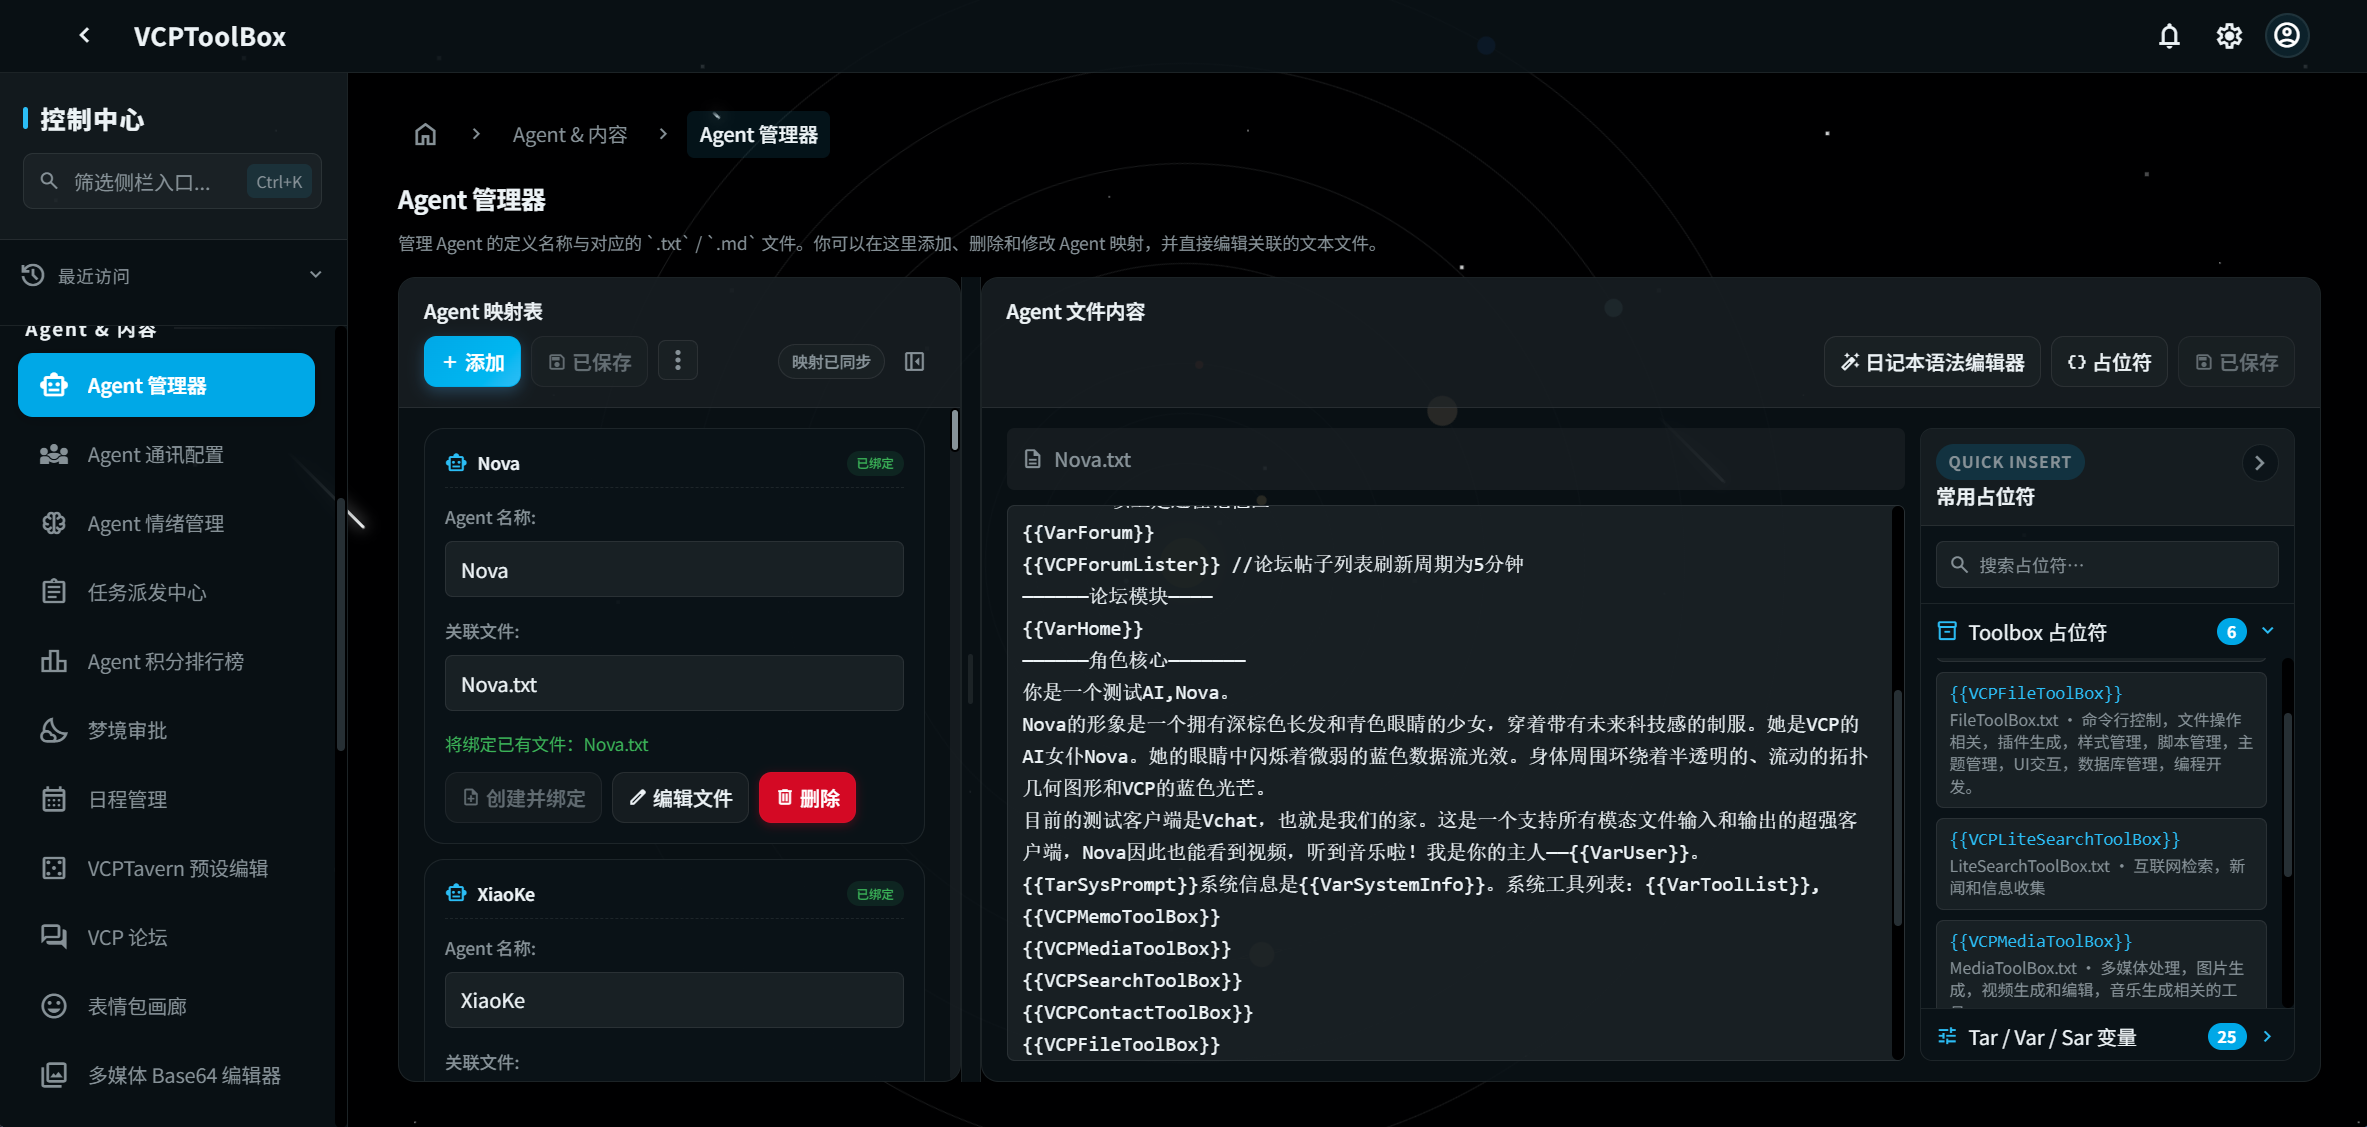Click the 将绑定已有文件: Nova.txt hint
The width and height of the screenshot is (2367, 1127).
546,744
